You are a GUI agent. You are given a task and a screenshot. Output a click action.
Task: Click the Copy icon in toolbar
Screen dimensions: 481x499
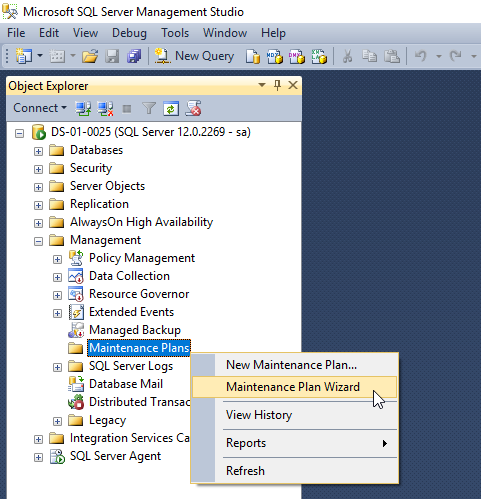pyautogui.click(x=369, y=56)
